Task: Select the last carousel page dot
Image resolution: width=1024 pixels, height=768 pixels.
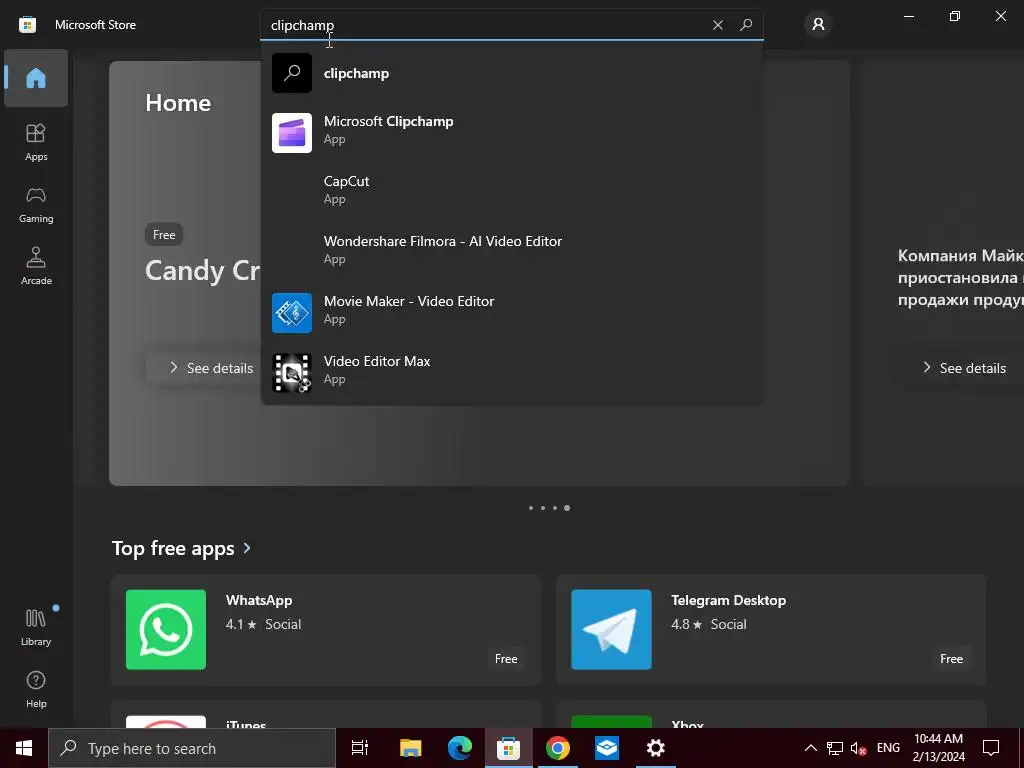Action: [567, 508]
